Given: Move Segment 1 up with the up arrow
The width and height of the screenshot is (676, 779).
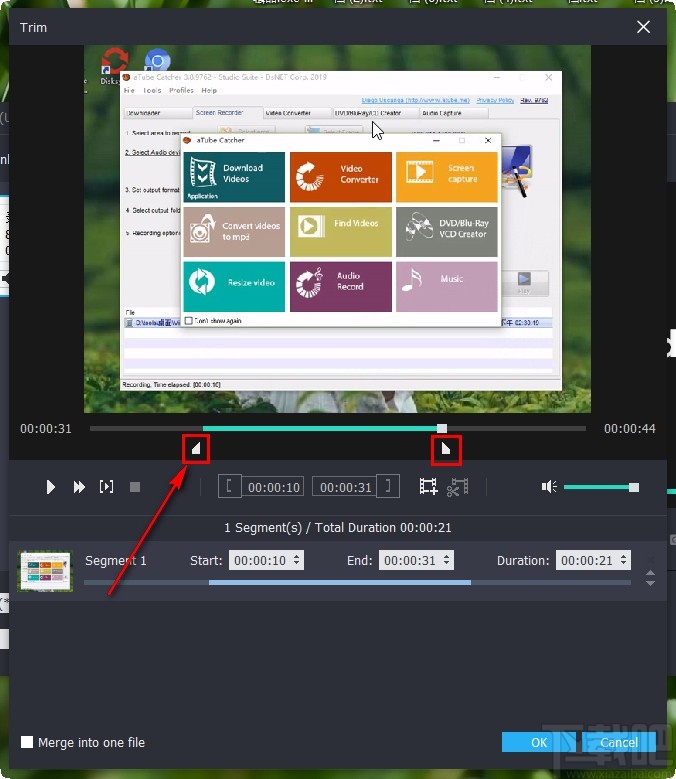Looking at the screenshot, I should pyautogui.click(x=650, y=574).
